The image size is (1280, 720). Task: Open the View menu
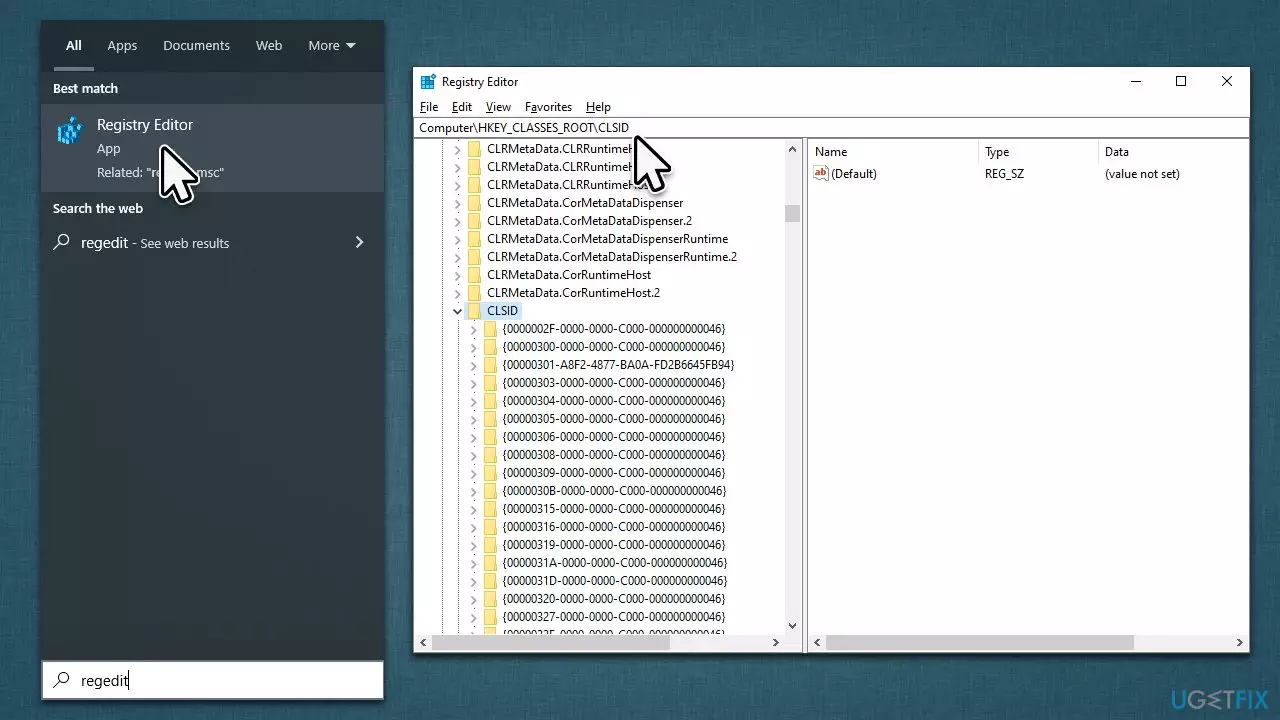[498, 107]
